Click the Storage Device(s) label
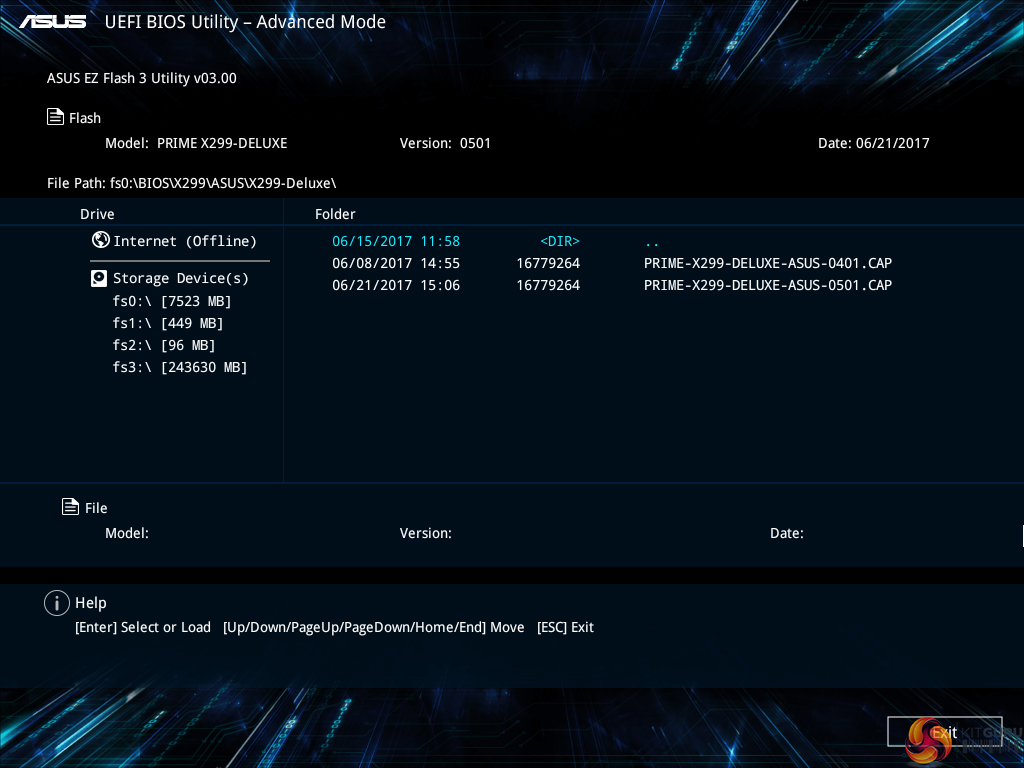Image resolution: width=1024 pixels, height=768 pixels. coord(180,278)
